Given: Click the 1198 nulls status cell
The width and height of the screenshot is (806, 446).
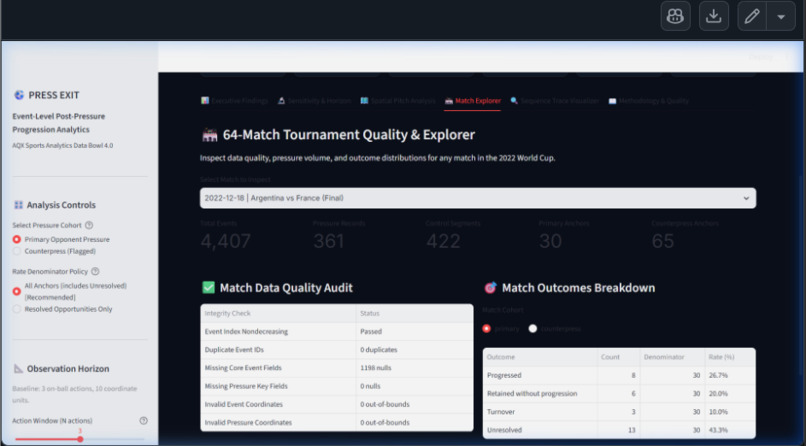Looking at the screenshot, I should coord(414,368).
